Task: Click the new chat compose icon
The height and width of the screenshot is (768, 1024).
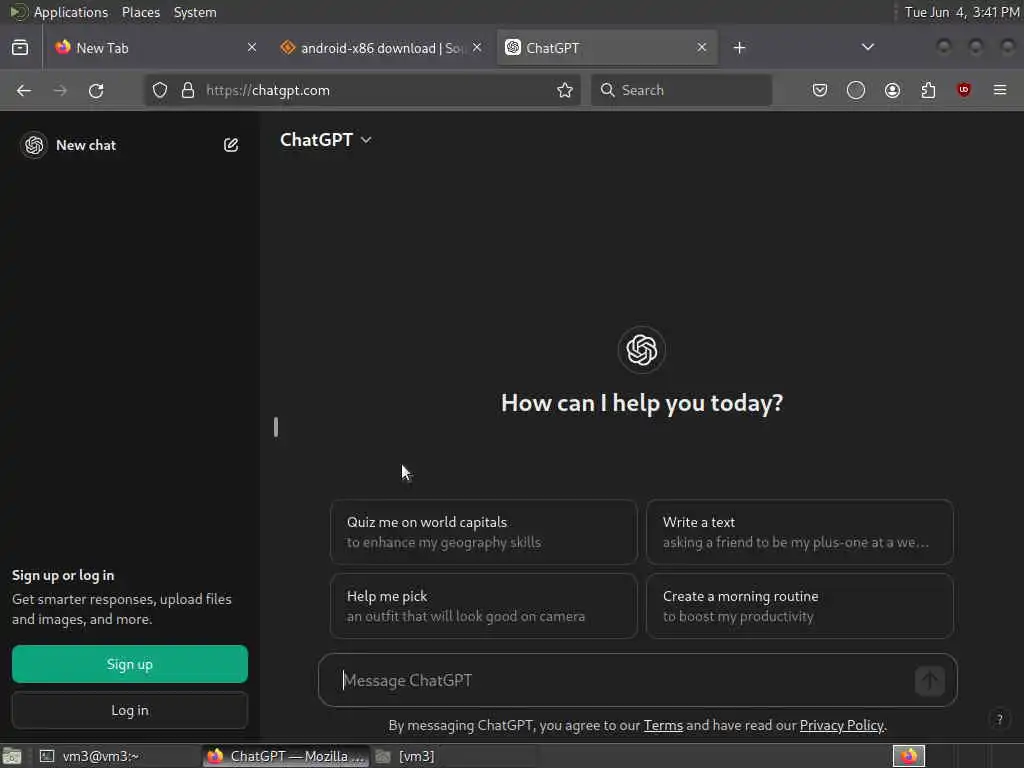Action: tap(231, 145)
